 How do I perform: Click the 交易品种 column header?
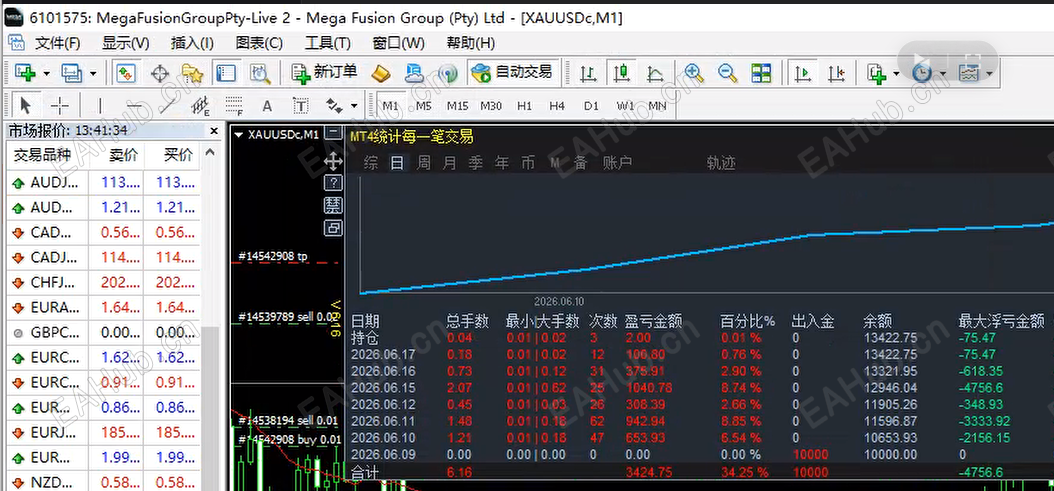[x=42, y=155]
